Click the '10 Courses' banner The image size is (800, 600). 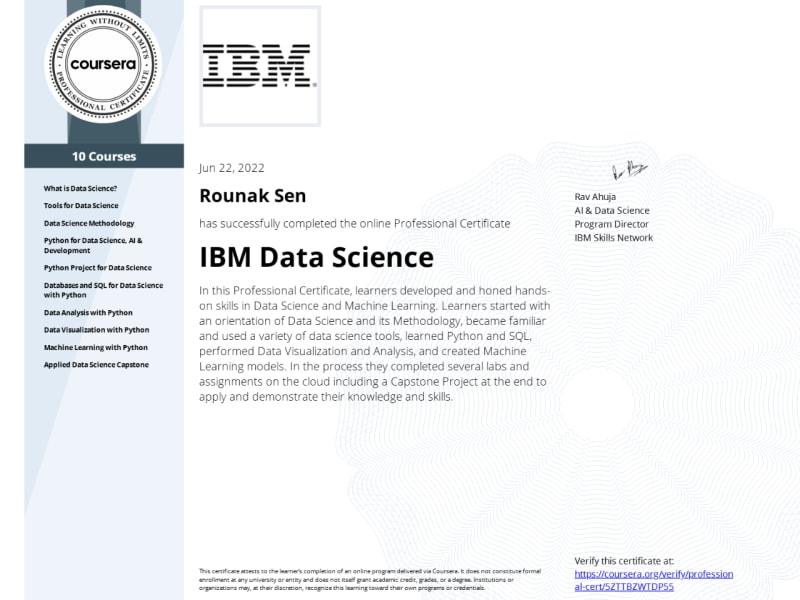pos(104,156)
